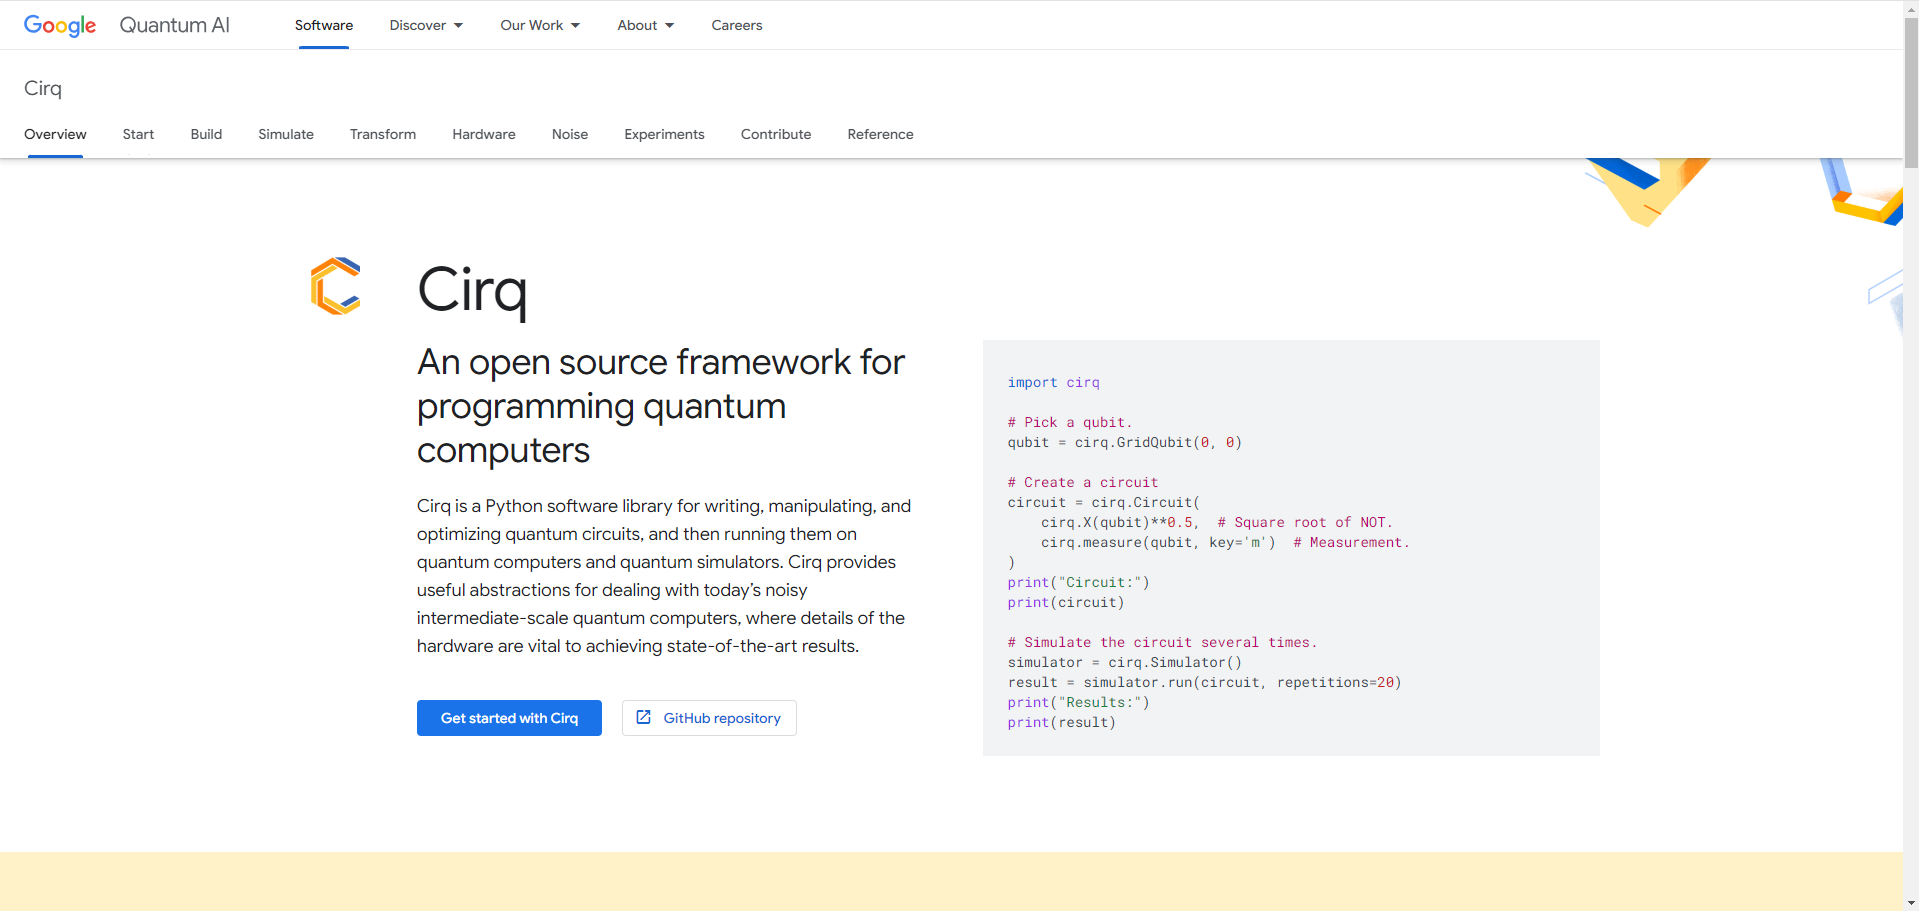
Task: Click the 'import cirq' code line
Action: tap(1053, 382)
